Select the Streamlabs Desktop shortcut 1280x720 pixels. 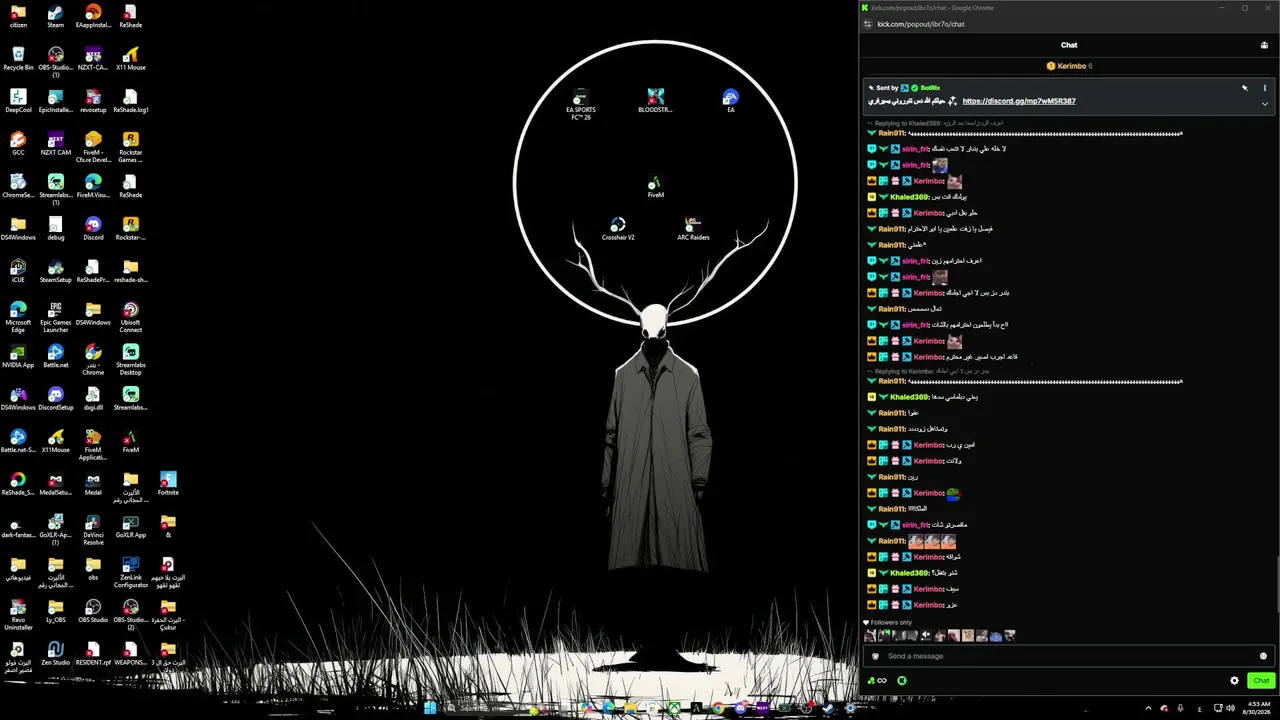coord(131,359)
